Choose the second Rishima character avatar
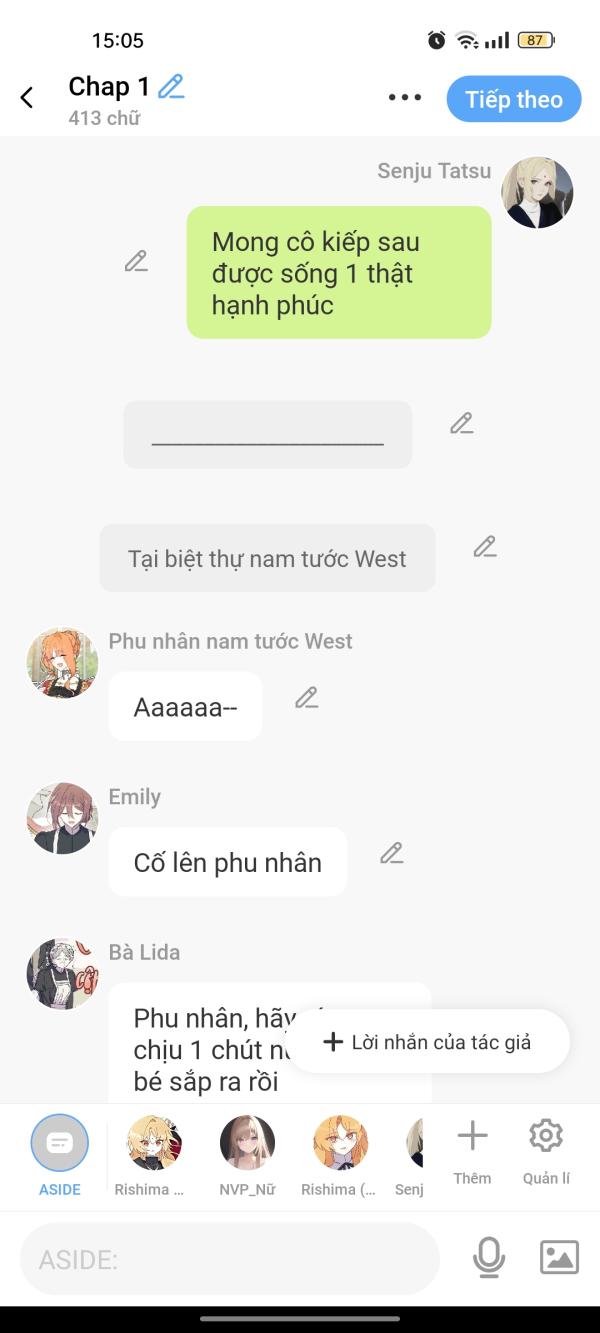 (340, 1155)
